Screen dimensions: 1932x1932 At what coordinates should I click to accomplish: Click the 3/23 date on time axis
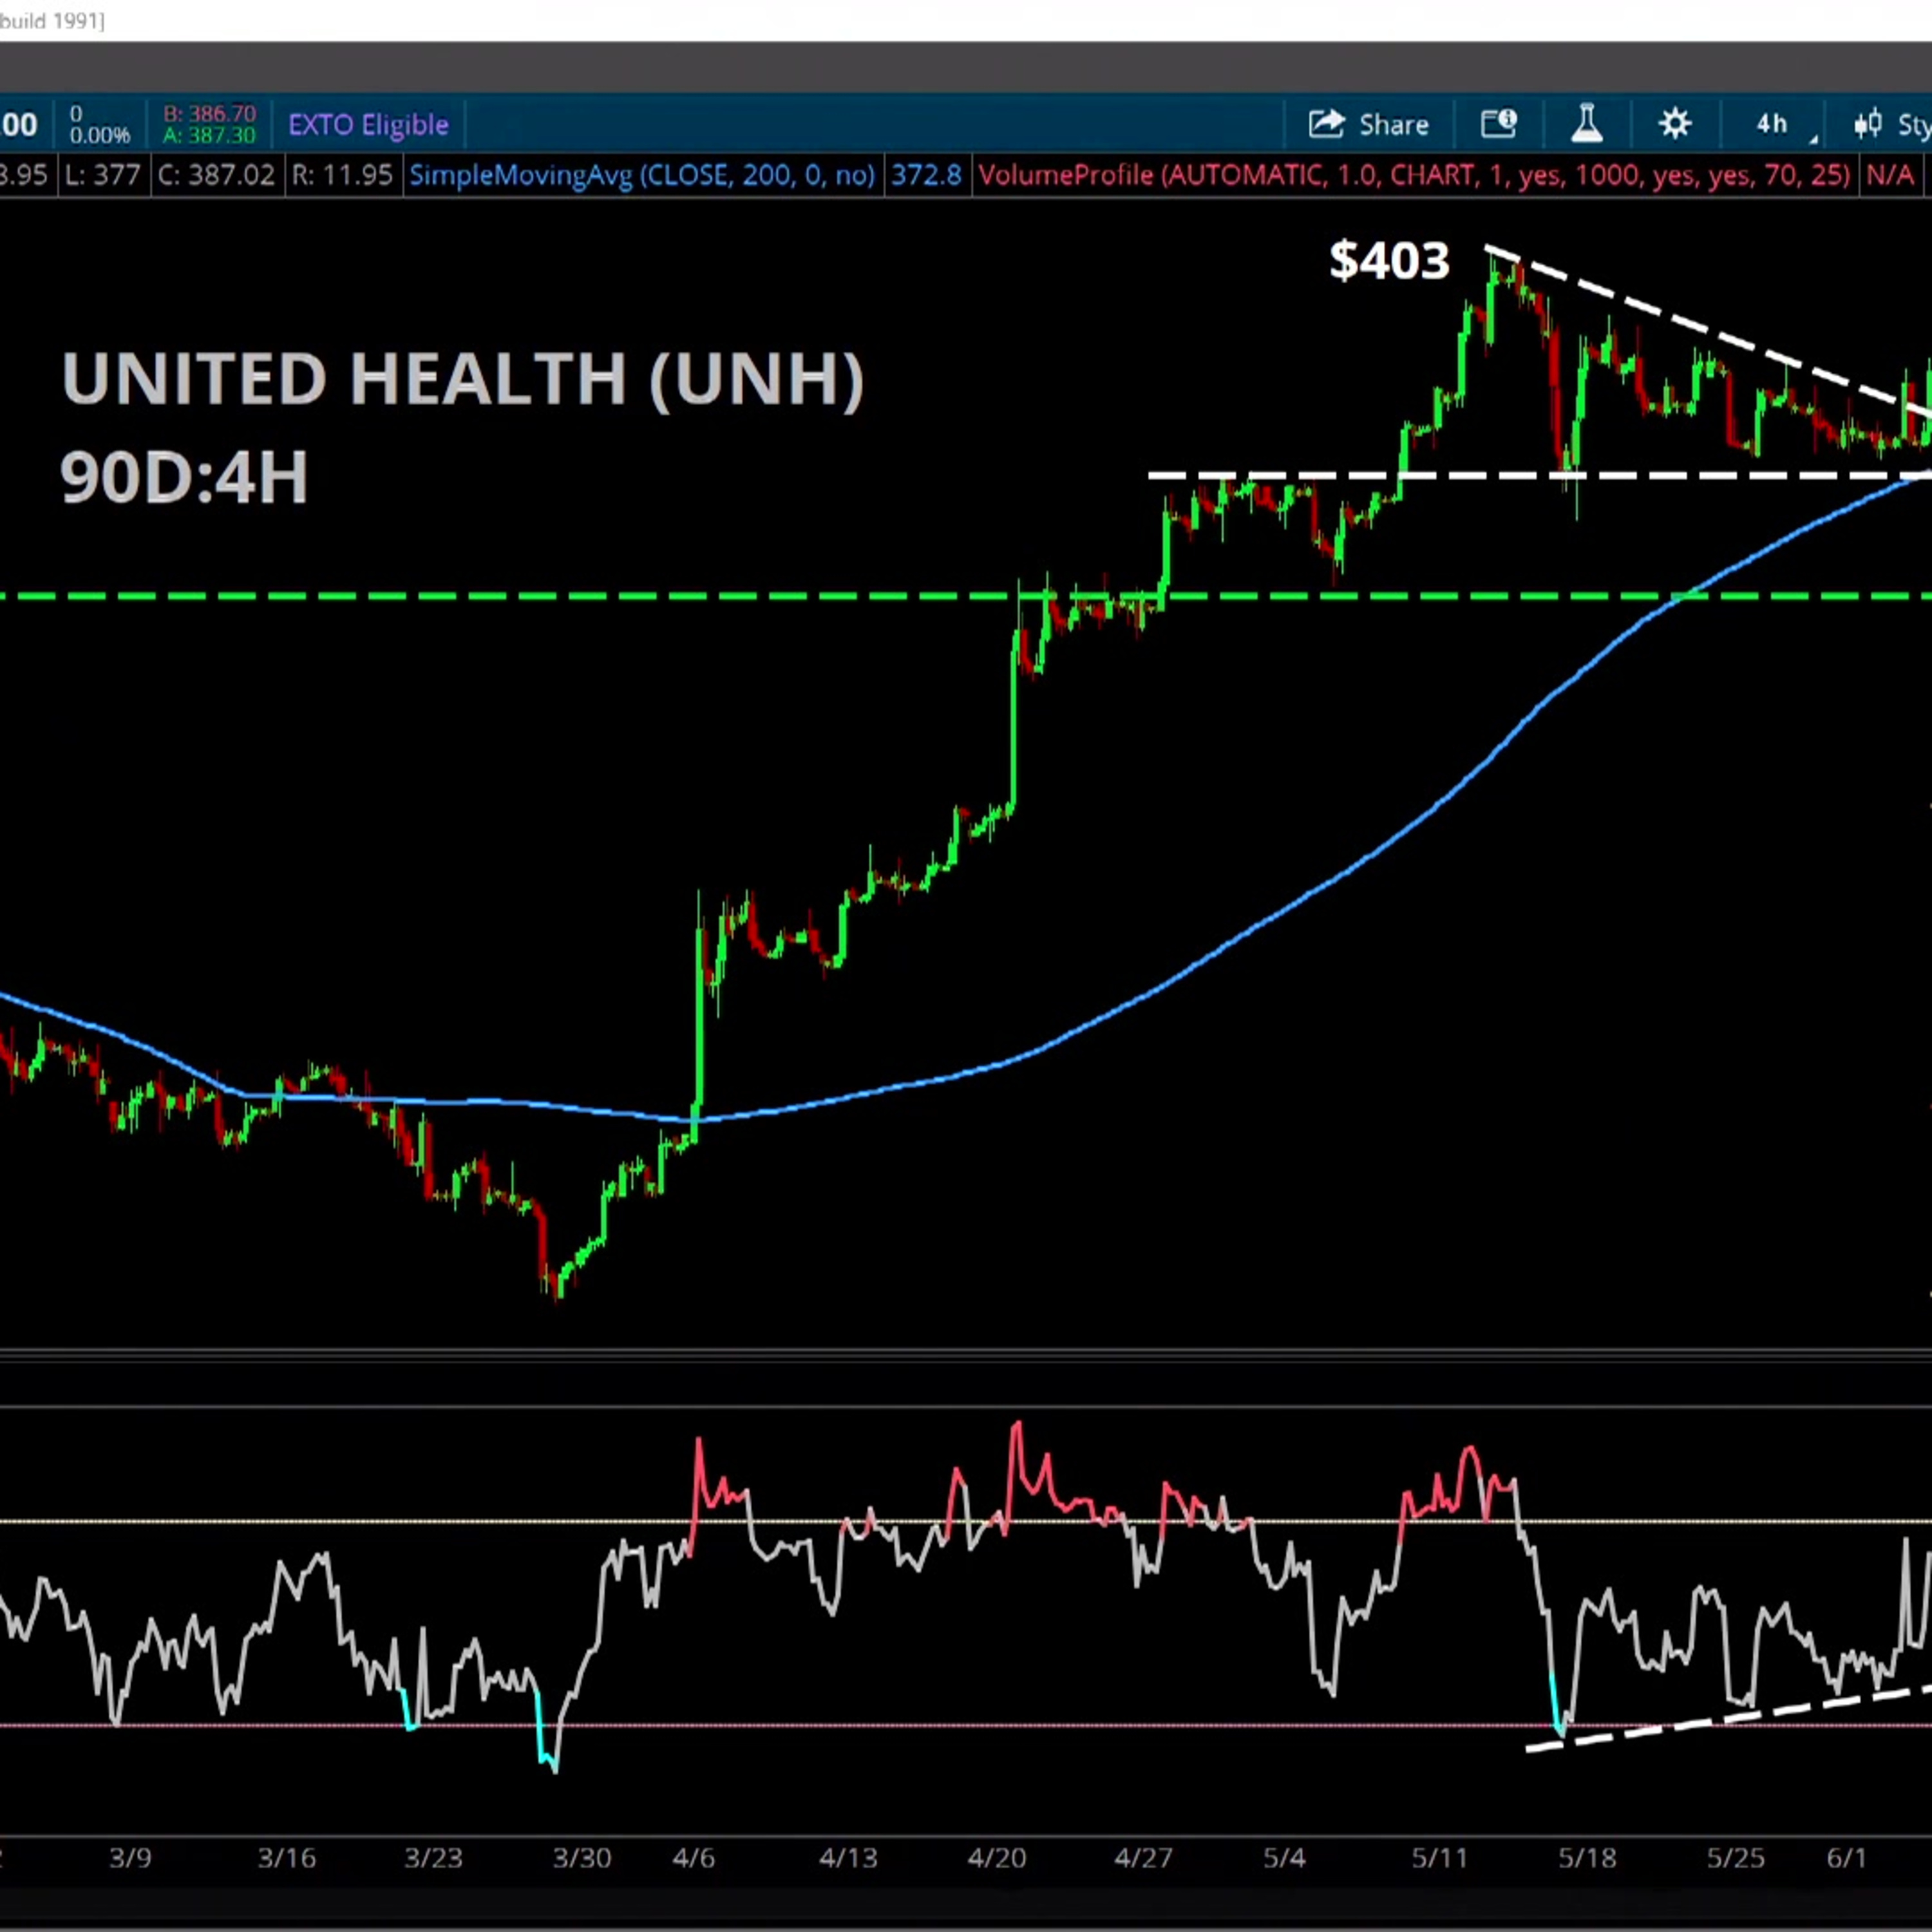coord(433,1858)
